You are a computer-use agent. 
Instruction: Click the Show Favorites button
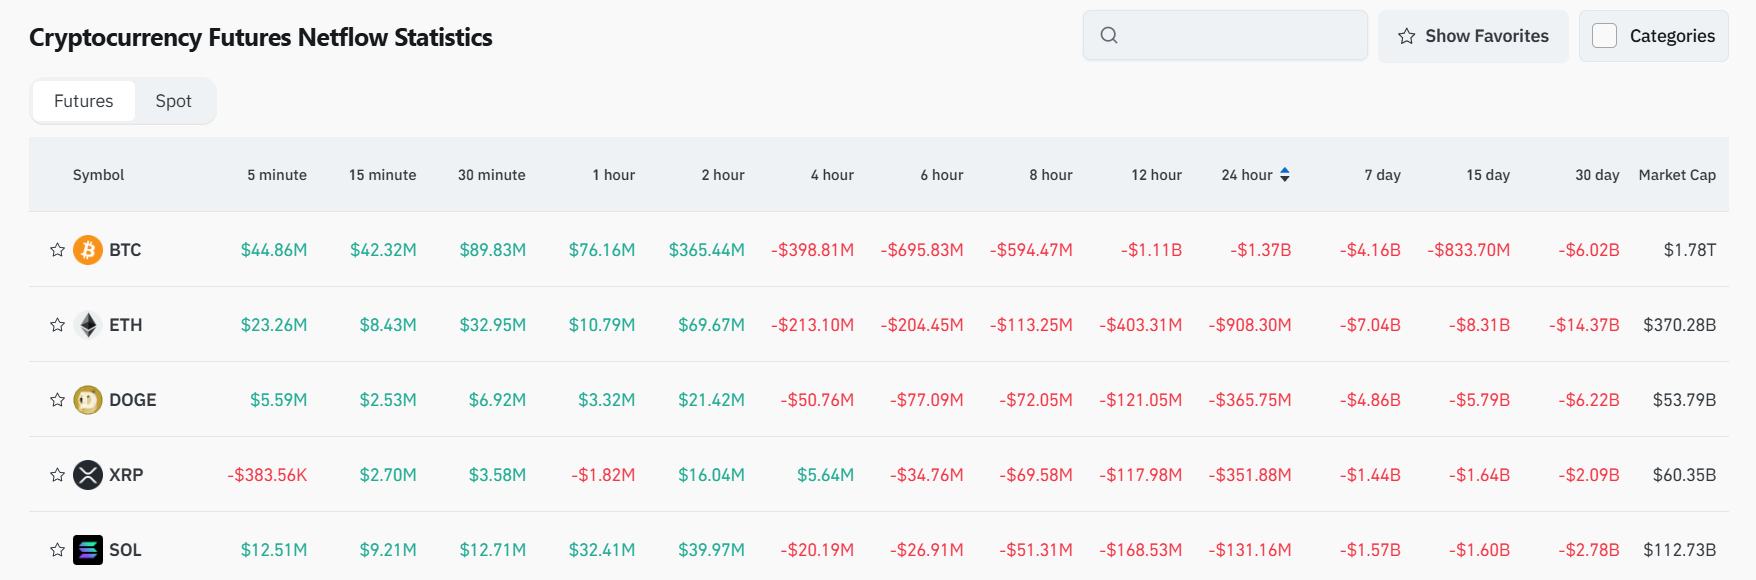[x=1473, y=36]
